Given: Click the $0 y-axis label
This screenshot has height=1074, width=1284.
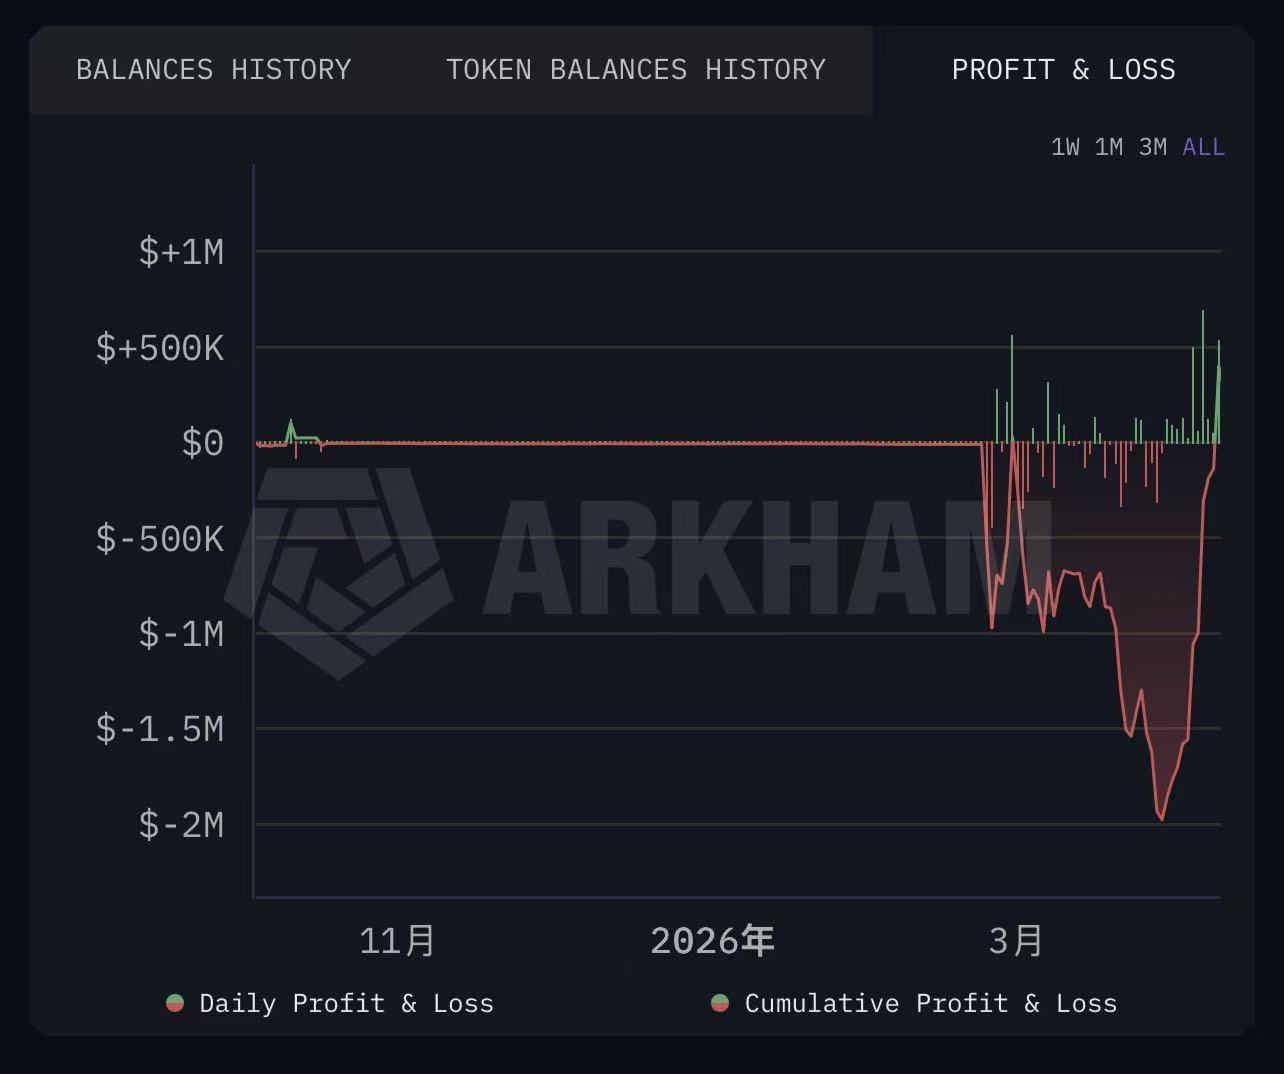Looking at the screenshot, I should point(202,442).
